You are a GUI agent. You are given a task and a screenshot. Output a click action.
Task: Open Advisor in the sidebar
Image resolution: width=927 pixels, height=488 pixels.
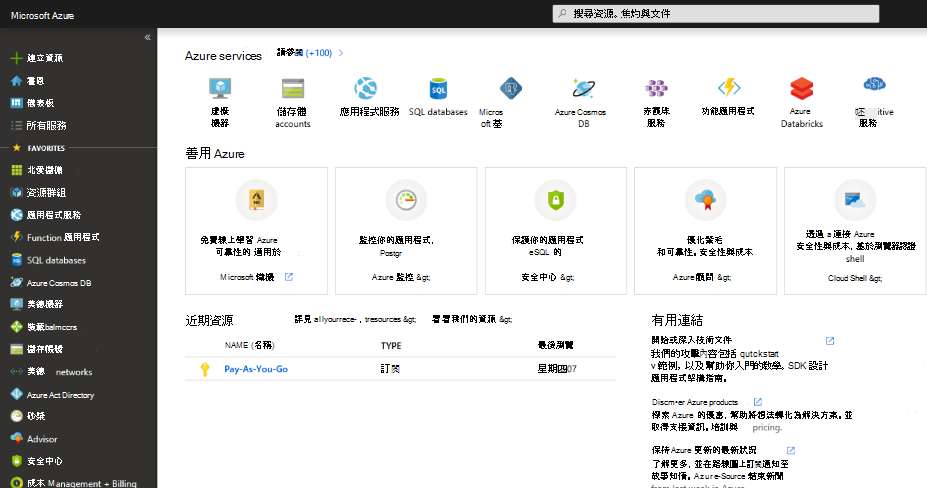pyautogui.click(x=42, y=439)
